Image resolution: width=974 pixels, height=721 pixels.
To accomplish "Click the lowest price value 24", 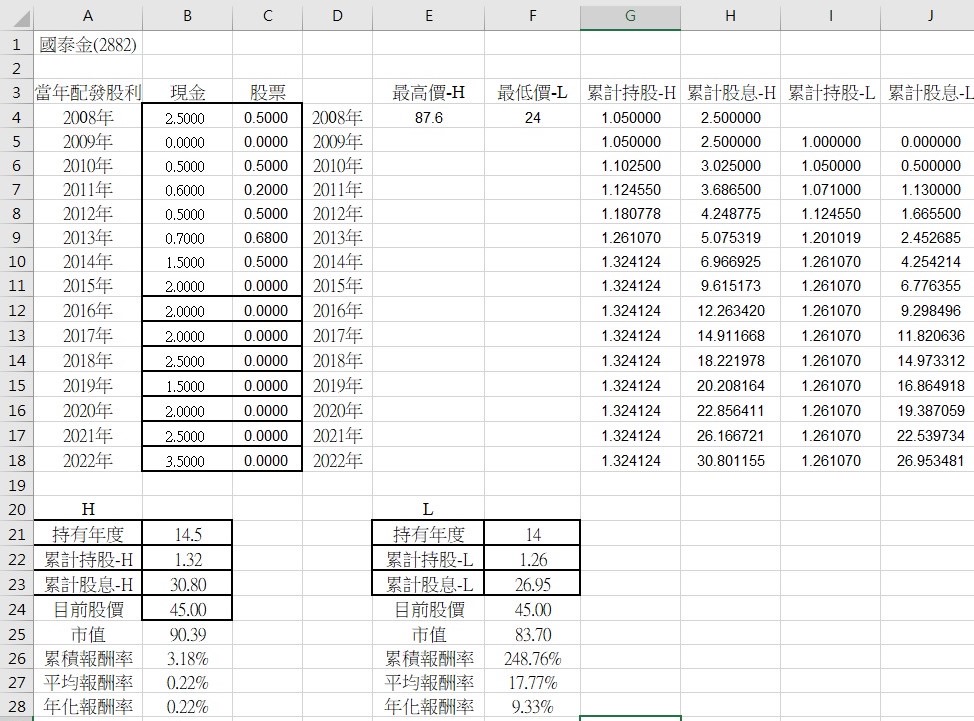I will pos(532,117).
